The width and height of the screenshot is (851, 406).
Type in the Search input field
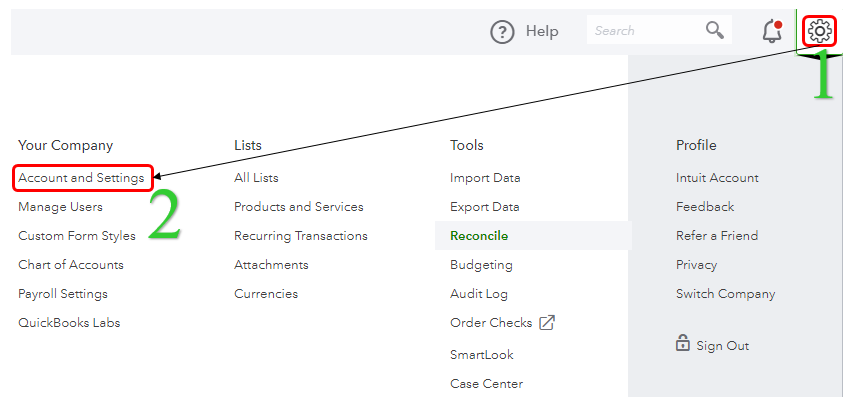(x=645, y=31)
